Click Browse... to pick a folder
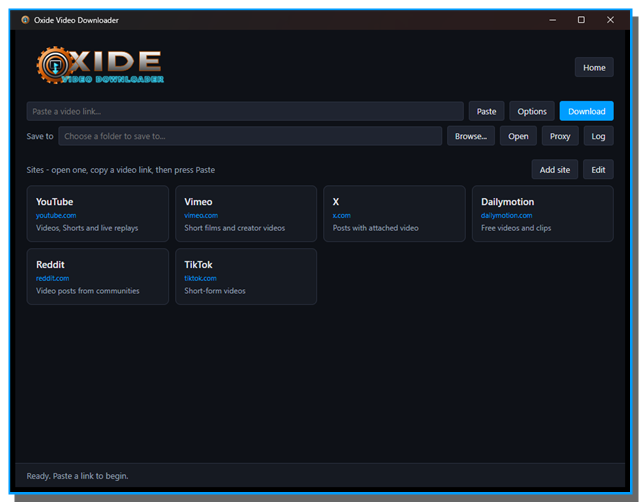The image size is (640, 502). (471, 136)
